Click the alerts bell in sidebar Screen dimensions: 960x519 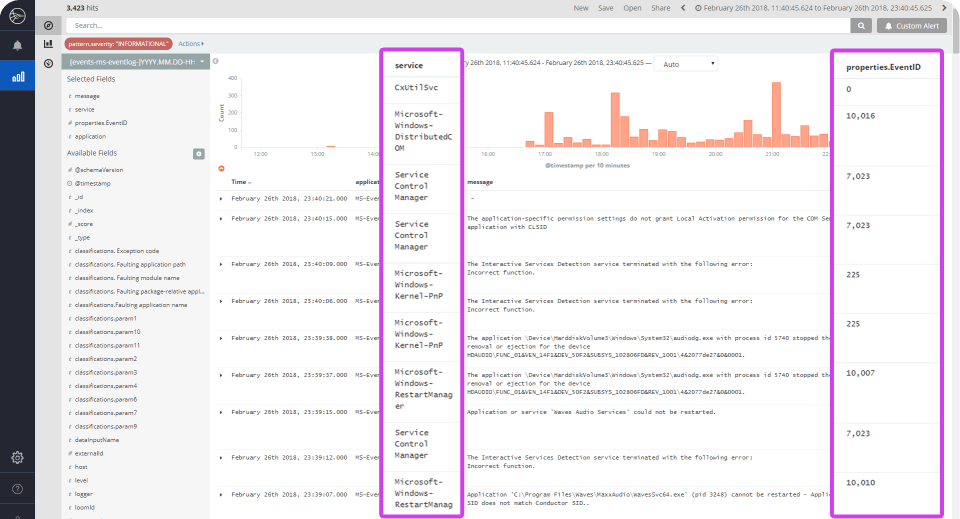coord(17,45)
